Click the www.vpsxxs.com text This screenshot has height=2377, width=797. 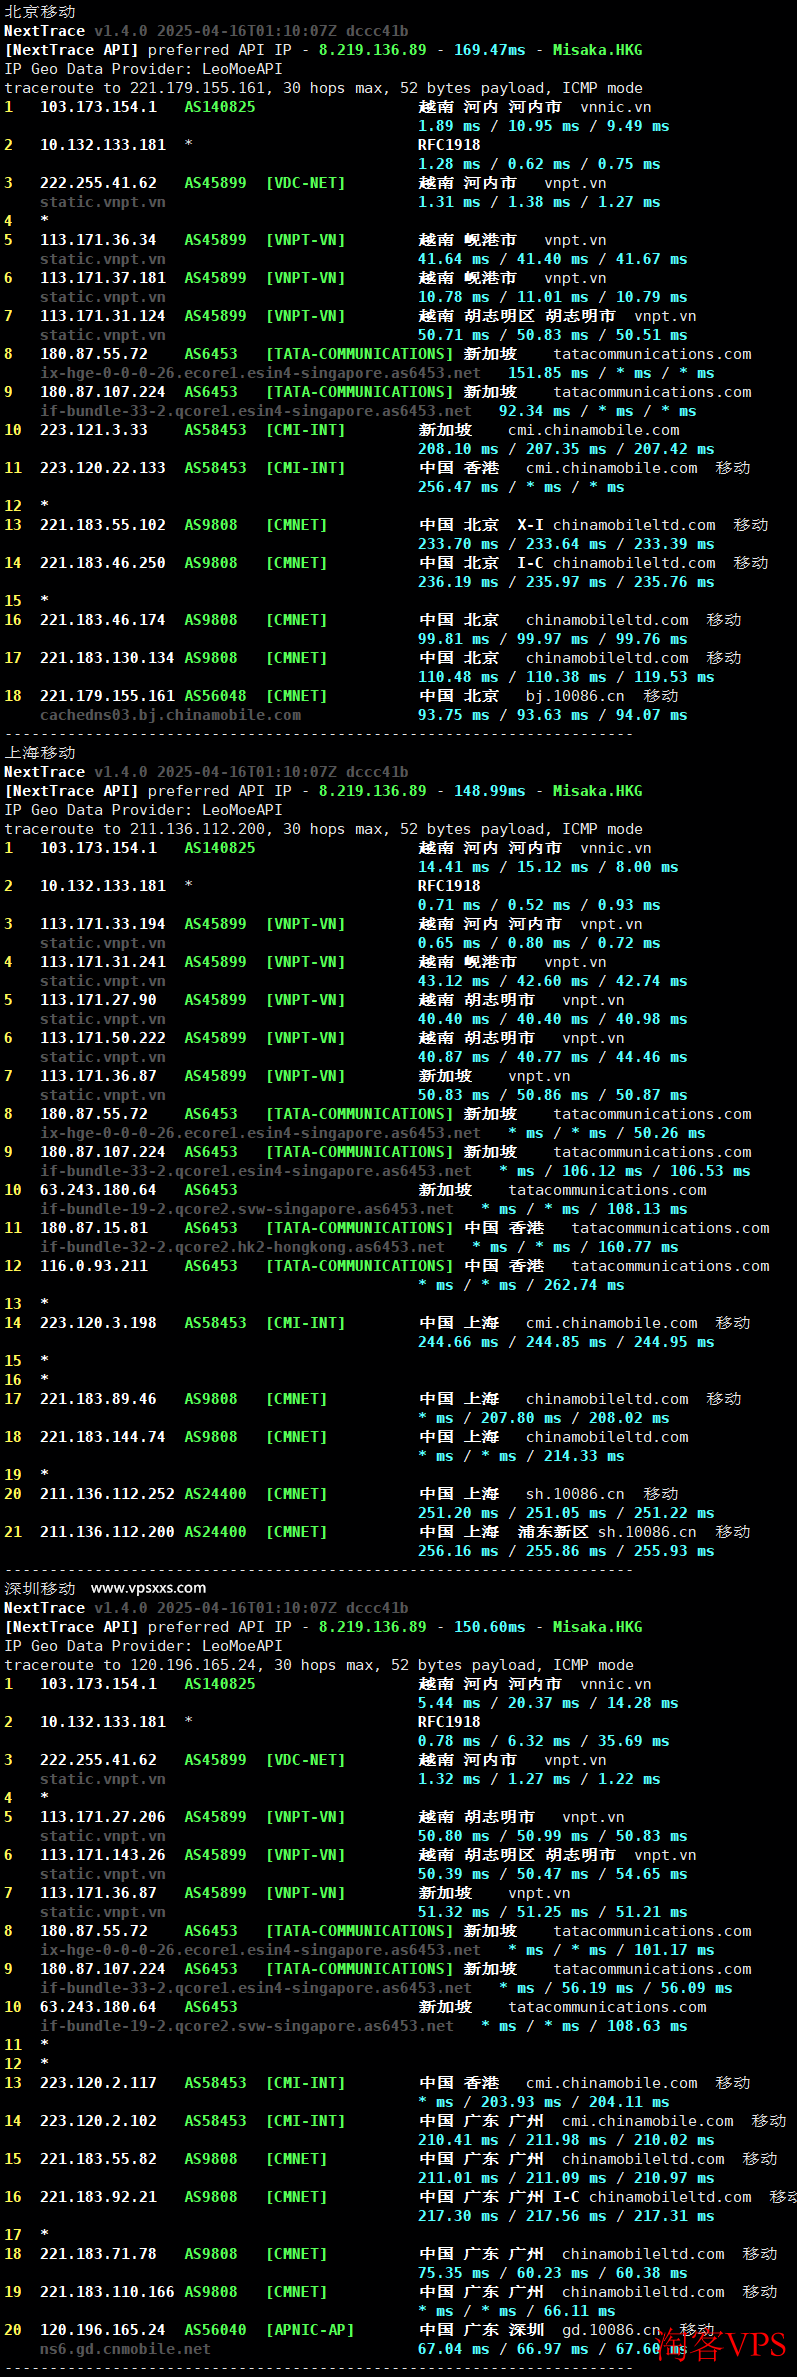(x=148, y=1588)
